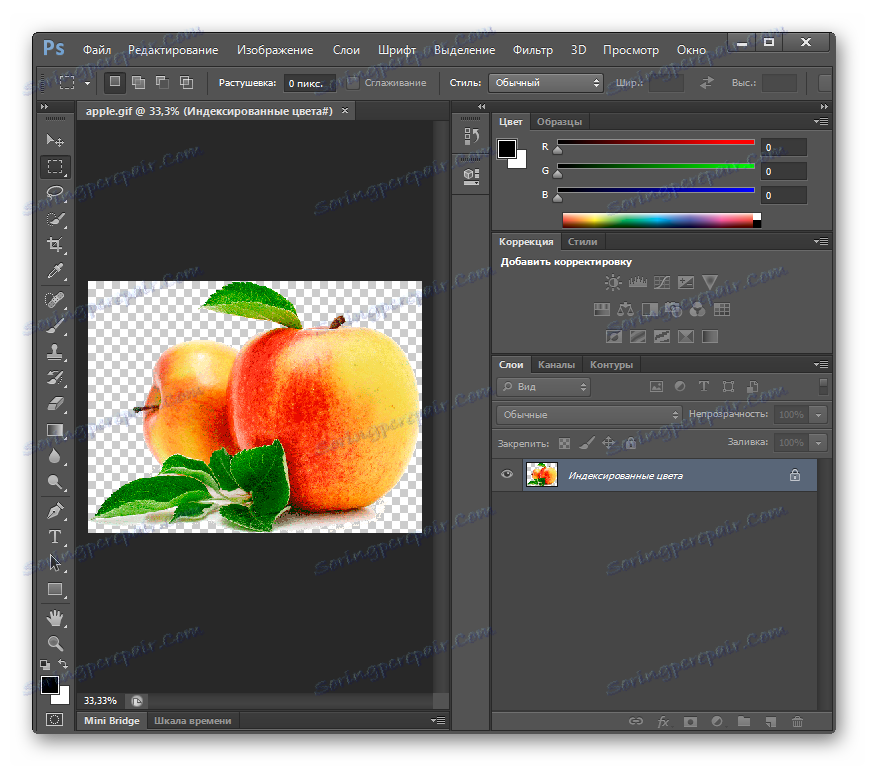The width and height of the screenshot is (869, 767).
Task: Open the Фильтр menu
Action: (532, 50)
